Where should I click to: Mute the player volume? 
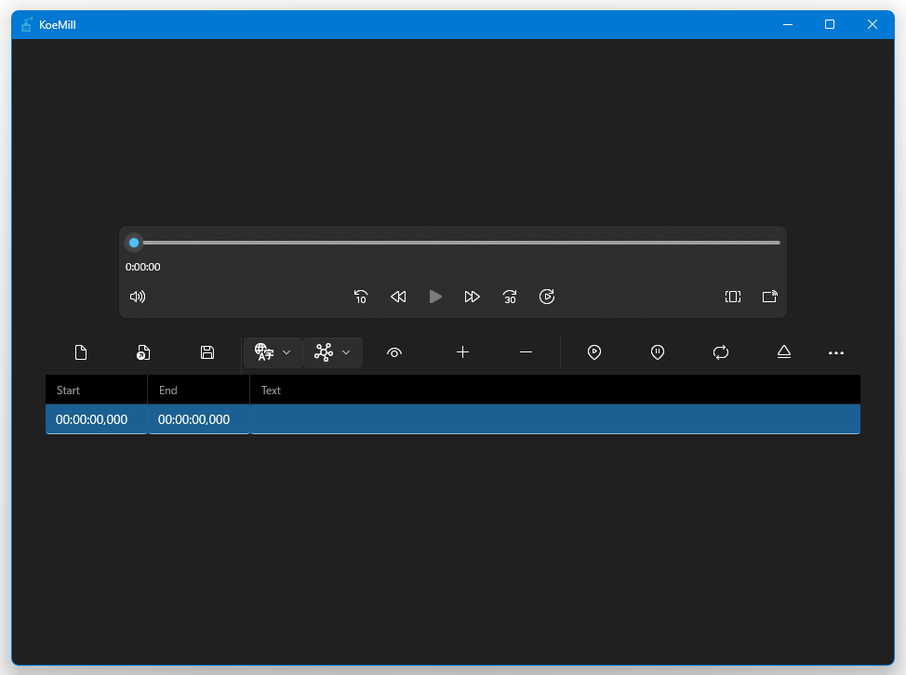pos(138,297)
